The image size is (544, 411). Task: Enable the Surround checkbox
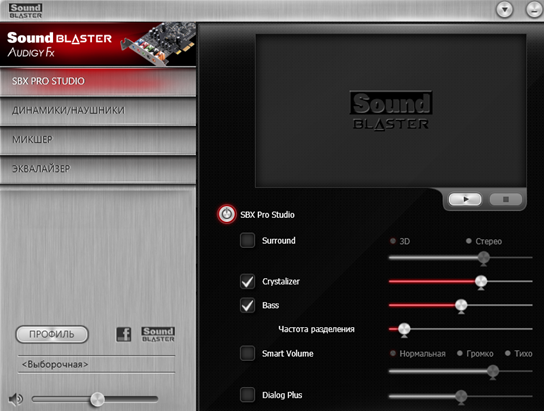point(247,240)
